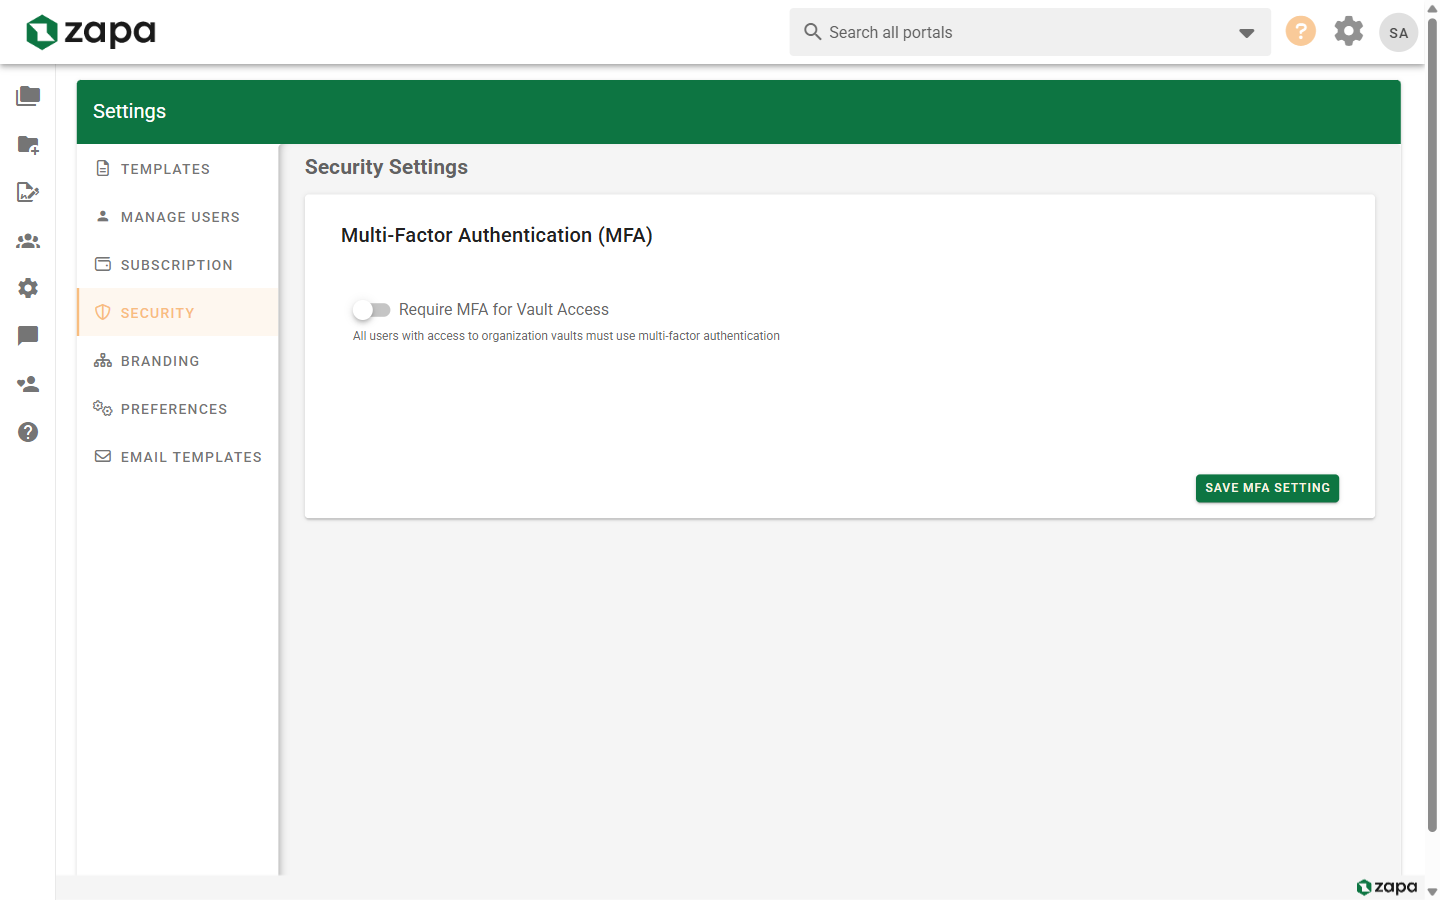Click the Security Settings heading
This screenshot has width=1440, height=900.
pos(386,167)
